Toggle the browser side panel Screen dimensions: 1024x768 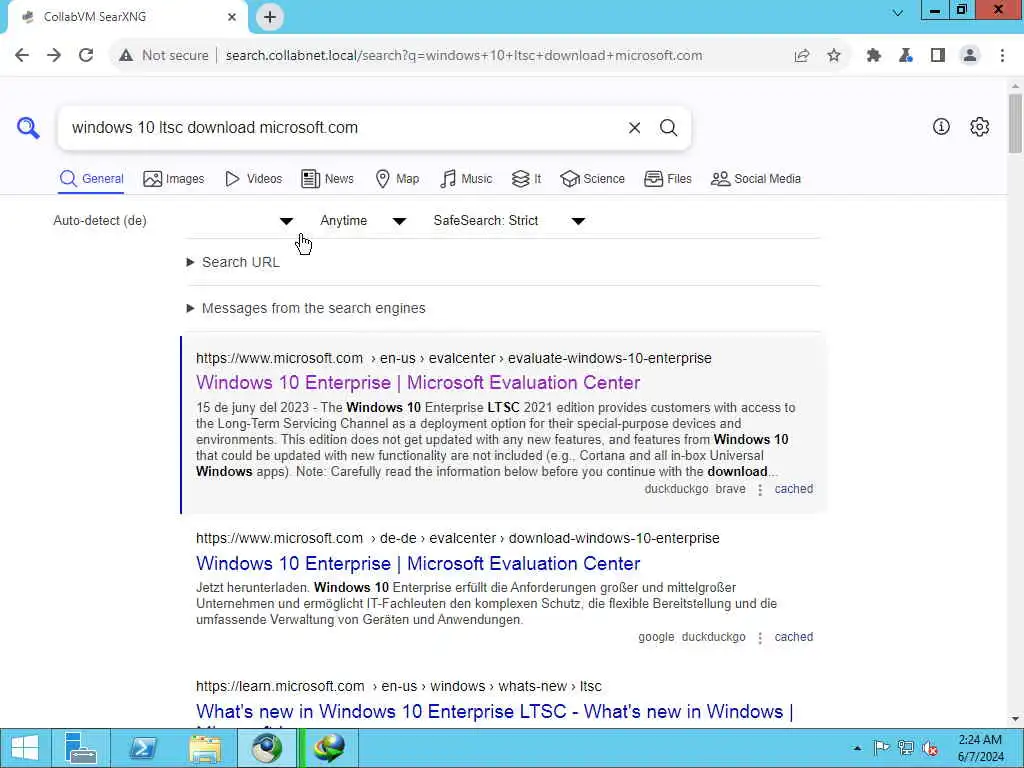pyautogui.click(x=938, y=56)
